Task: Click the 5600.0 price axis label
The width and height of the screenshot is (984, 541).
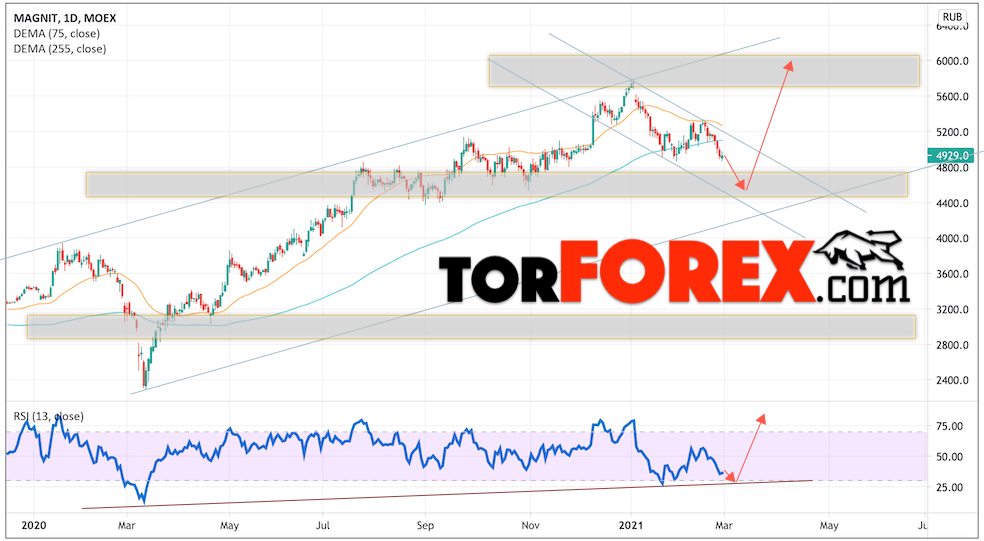Action: 952,97
